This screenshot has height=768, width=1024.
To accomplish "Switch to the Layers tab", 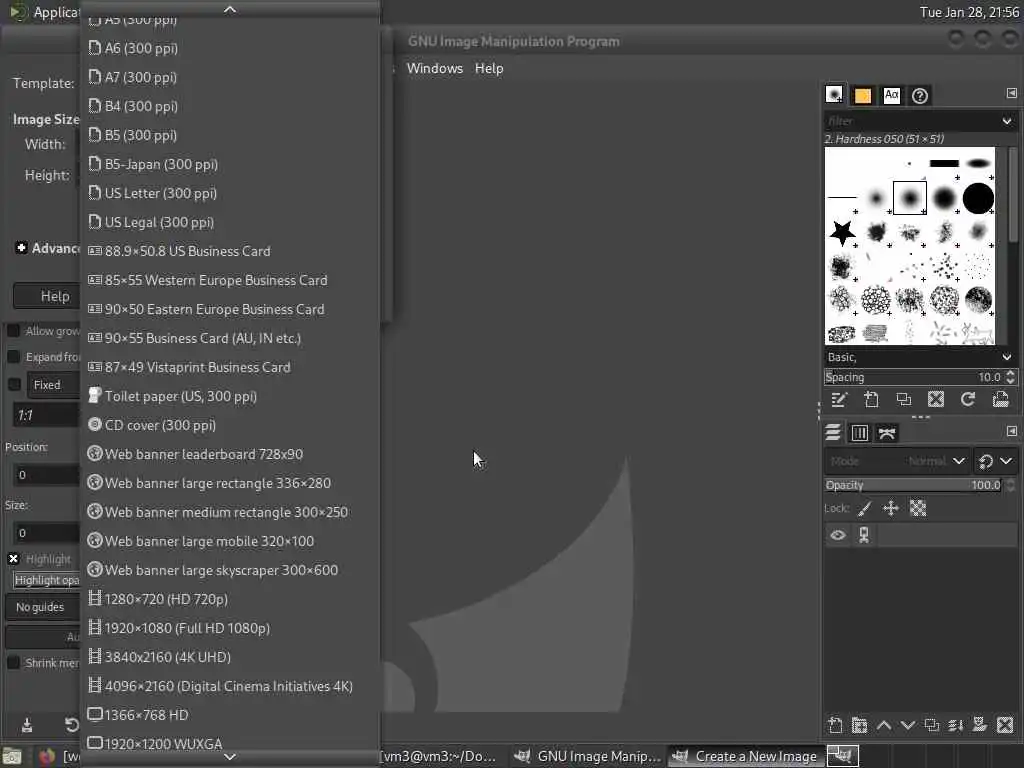I will pyautogui.click(x=833, y=432).
